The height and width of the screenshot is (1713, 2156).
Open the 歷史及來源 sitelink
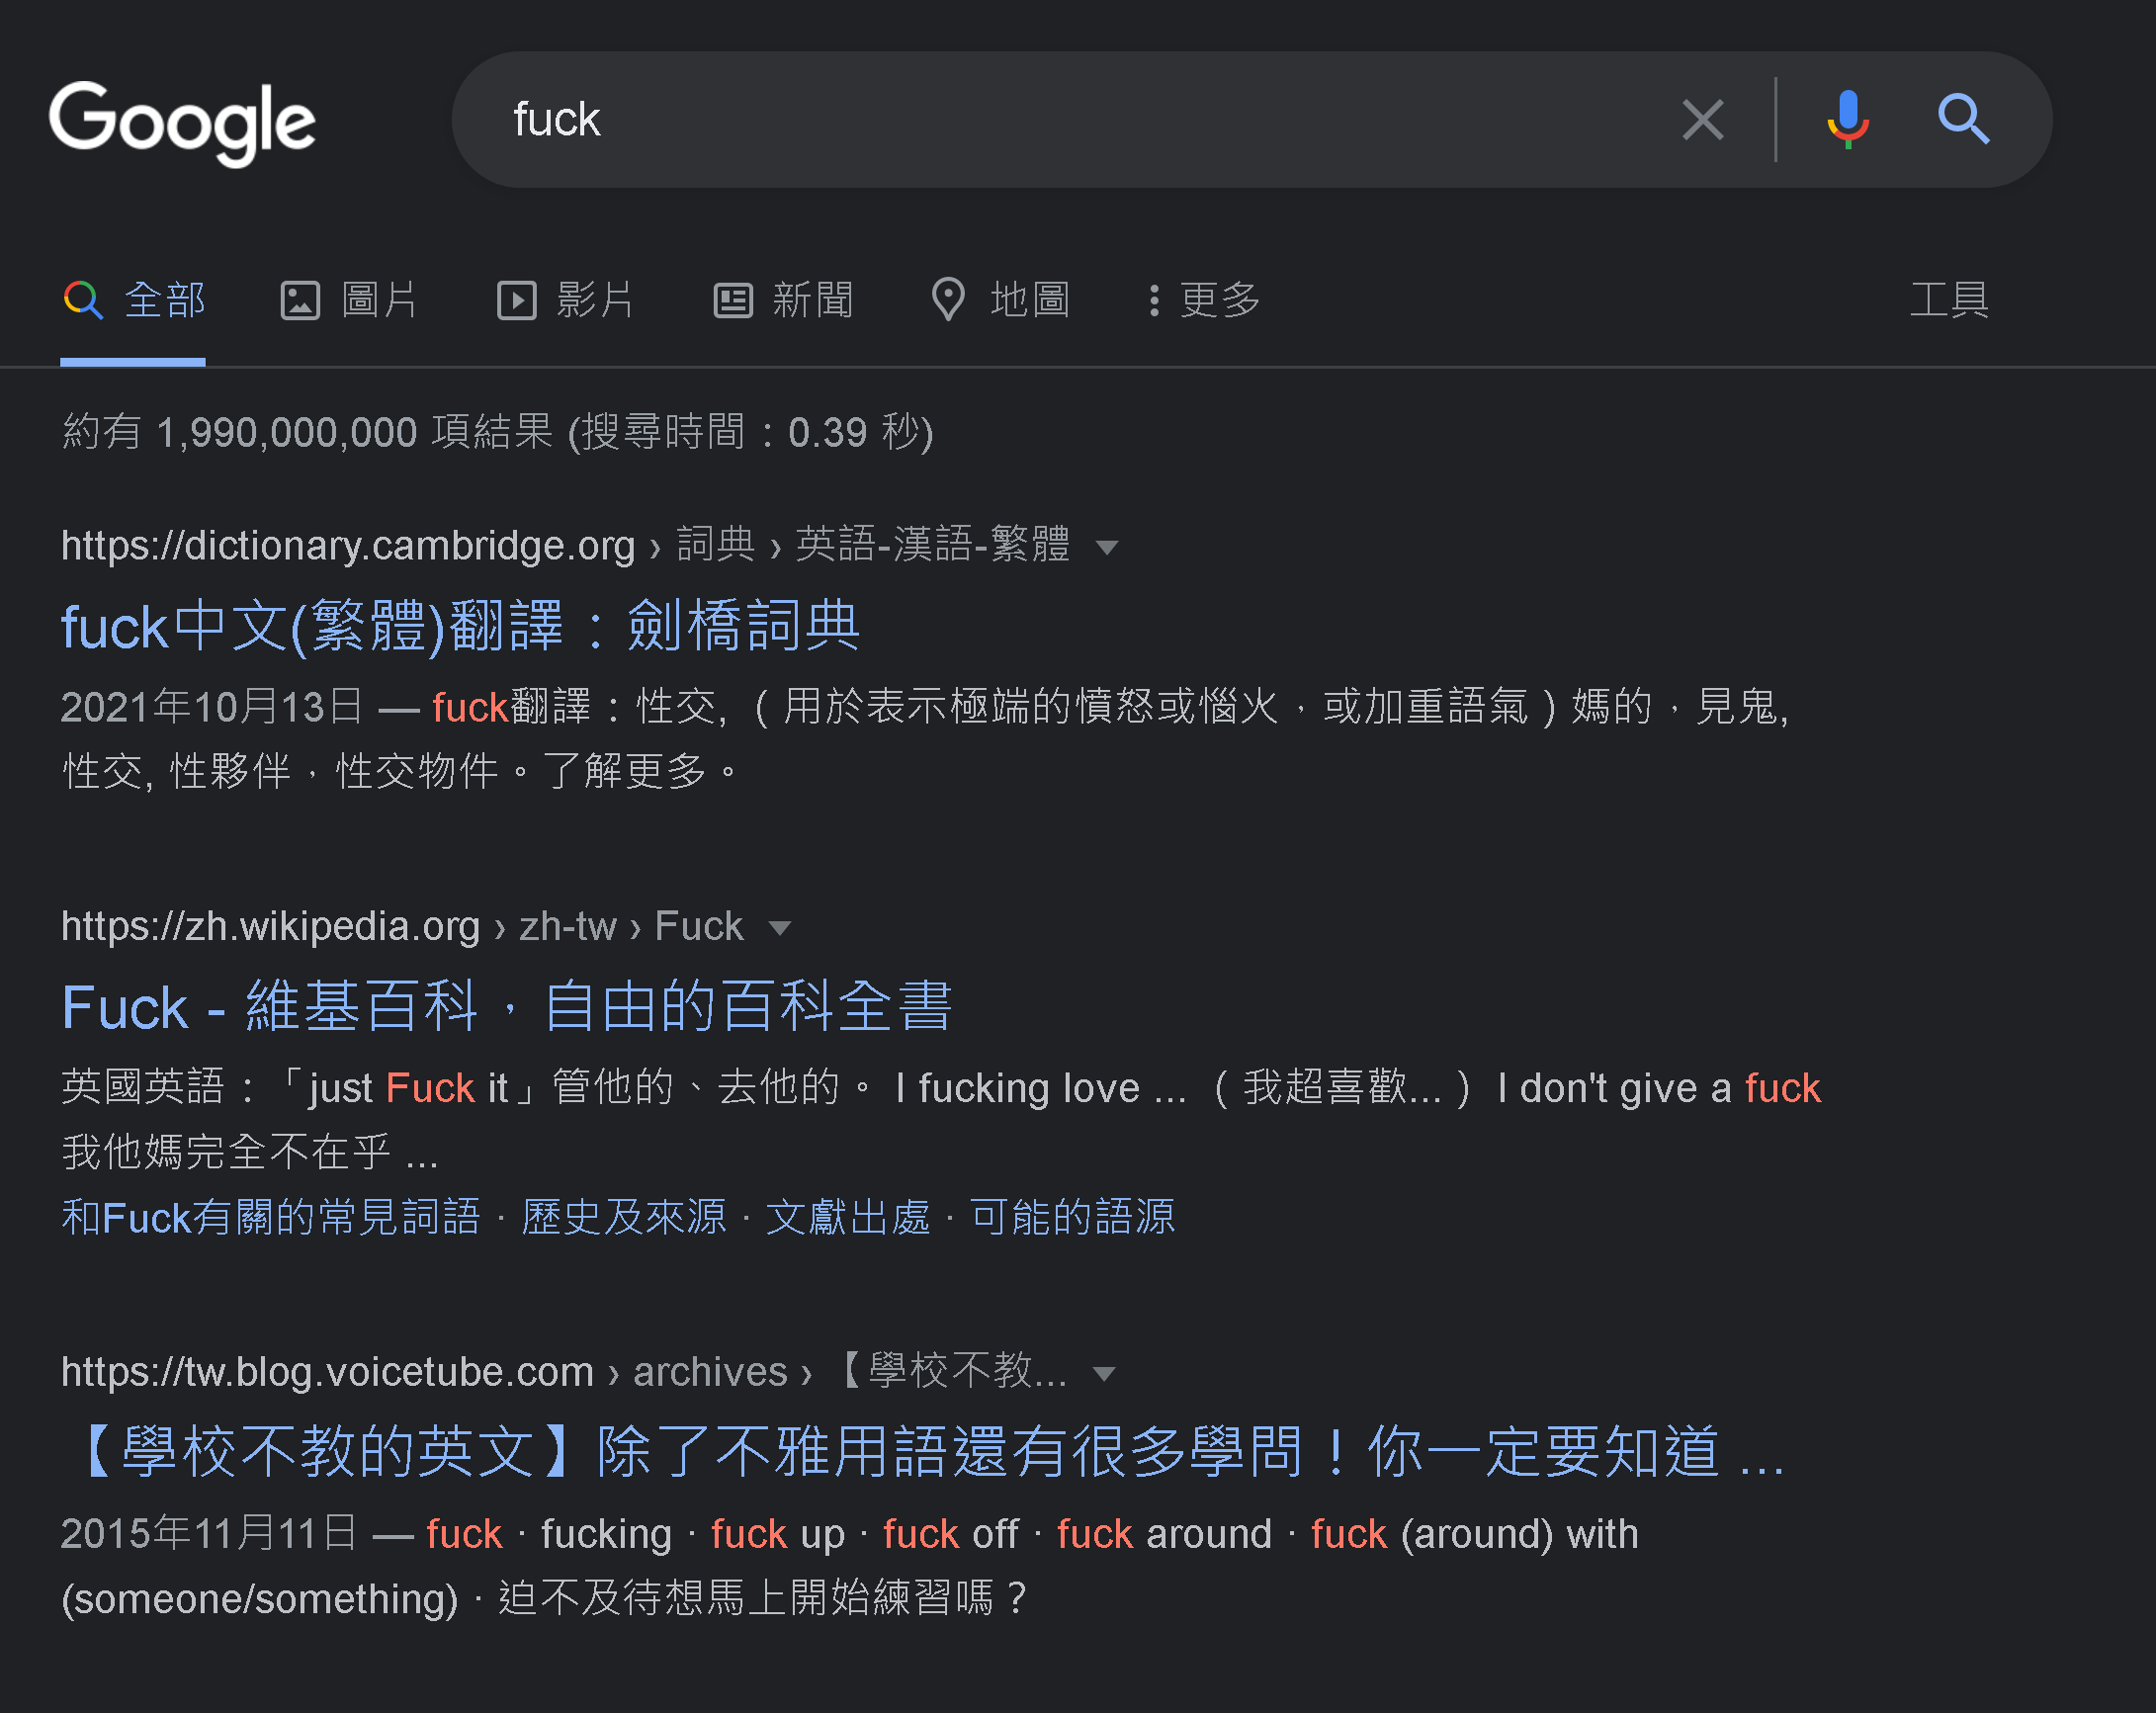coord(624,1217)
